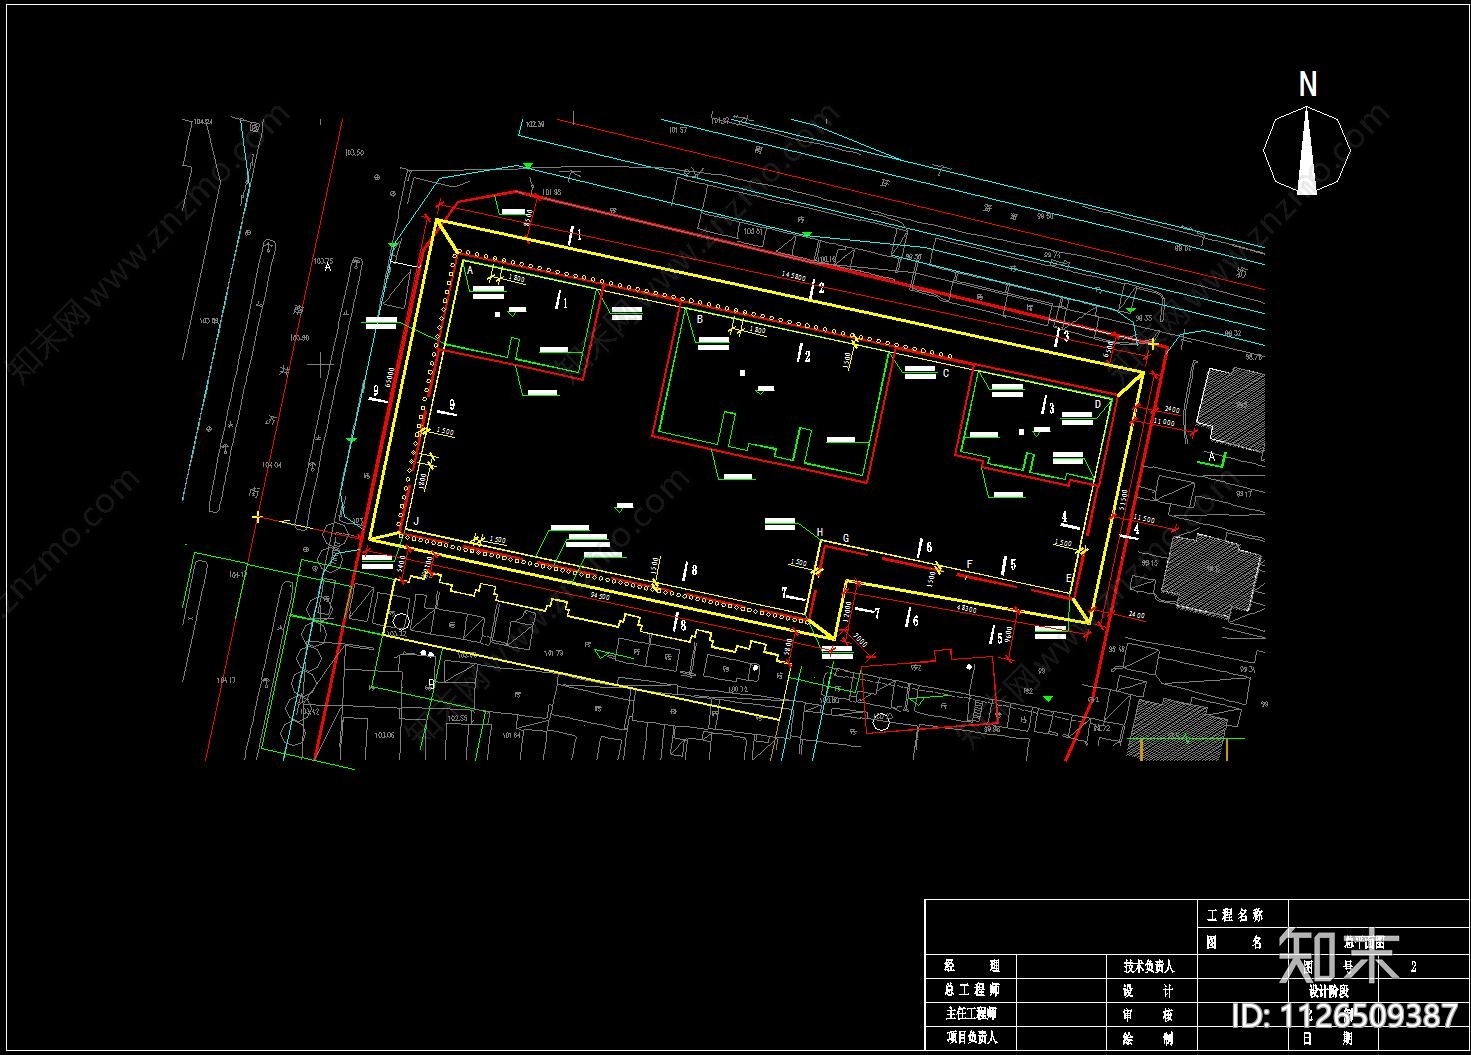
Task: Click the north arrow compass symbol
Action: point(1306,152)
